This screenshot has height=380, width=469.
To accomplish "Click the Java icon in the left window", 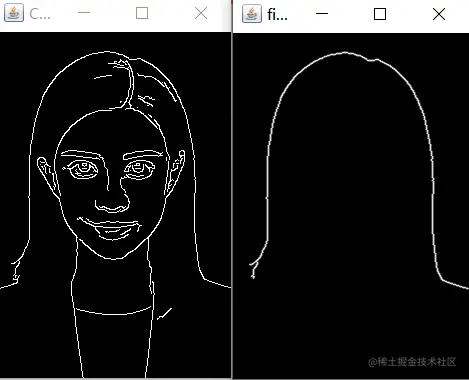I will (x=14, y=13).
